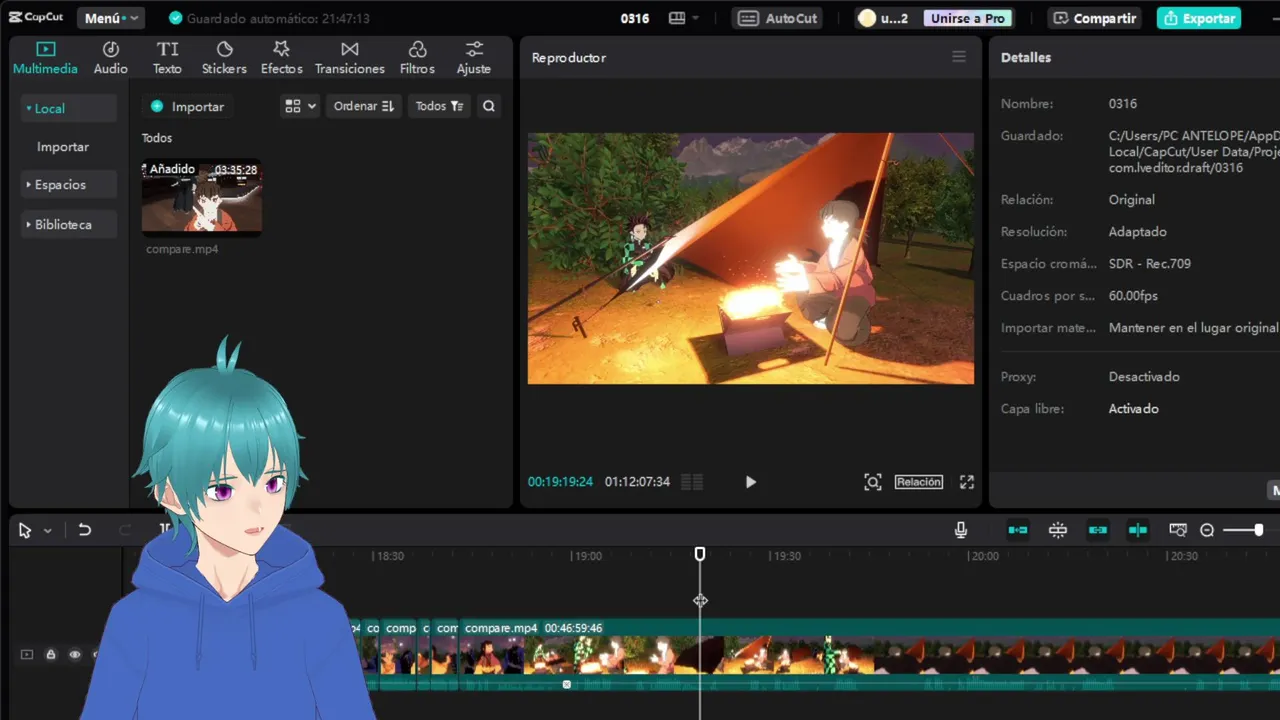1280x720 pixels.
Task: Click the quality bars icon beside timecode
Action: (692, 482)
